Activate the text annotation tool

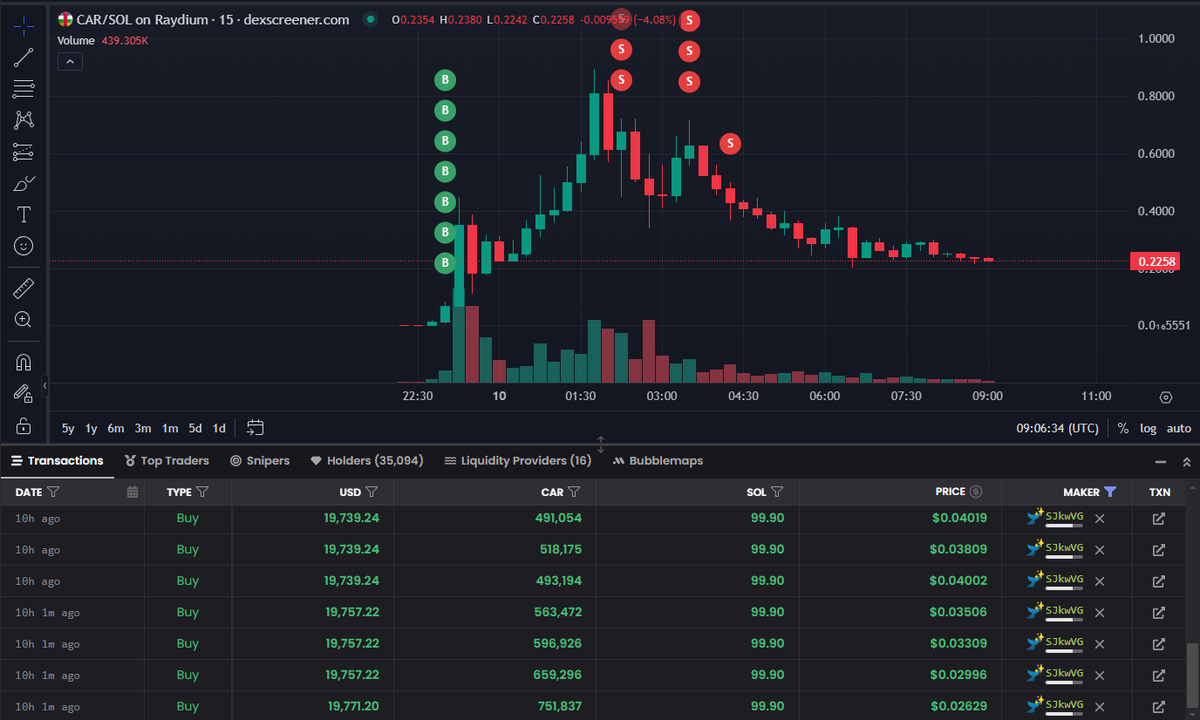point(22,214)
